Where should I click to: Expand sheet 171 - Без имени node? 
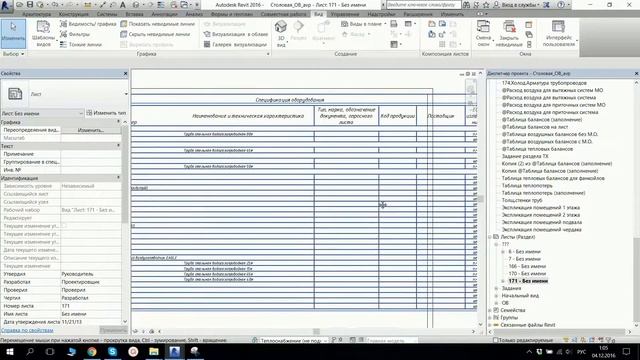click(x=503, y=281)
